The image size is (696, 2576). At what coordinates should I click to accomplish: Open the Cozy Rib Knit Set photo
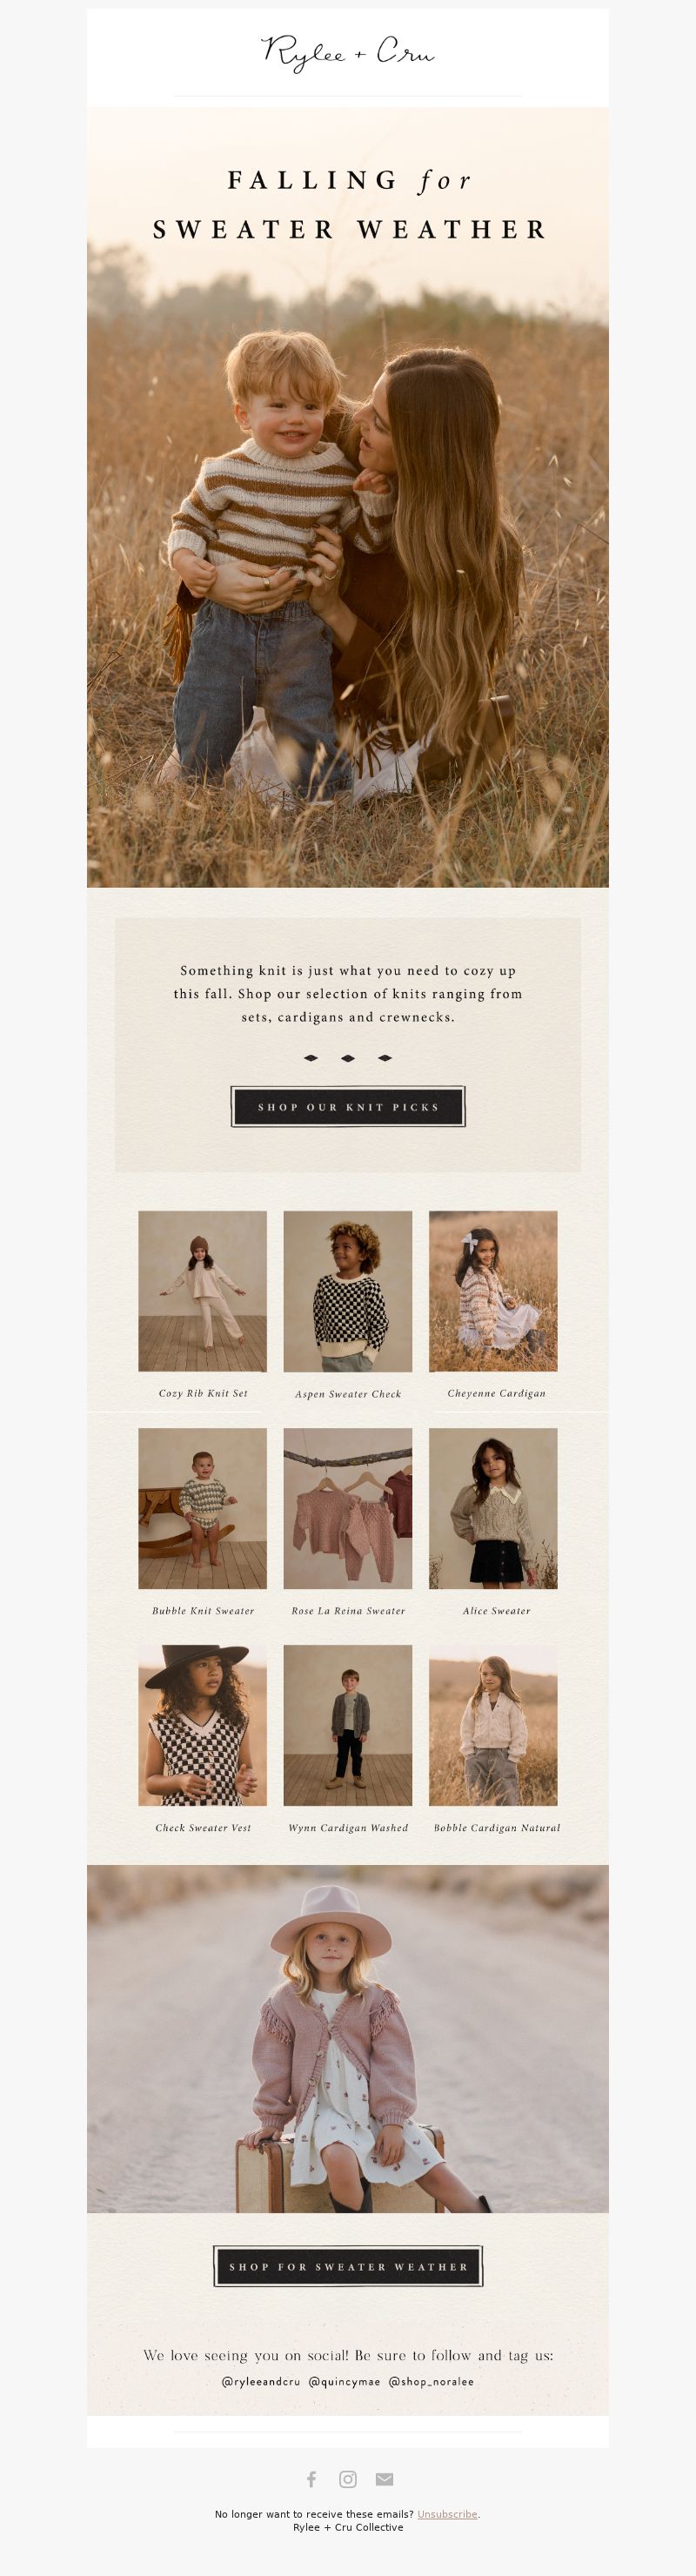(x=203, y=1291)
